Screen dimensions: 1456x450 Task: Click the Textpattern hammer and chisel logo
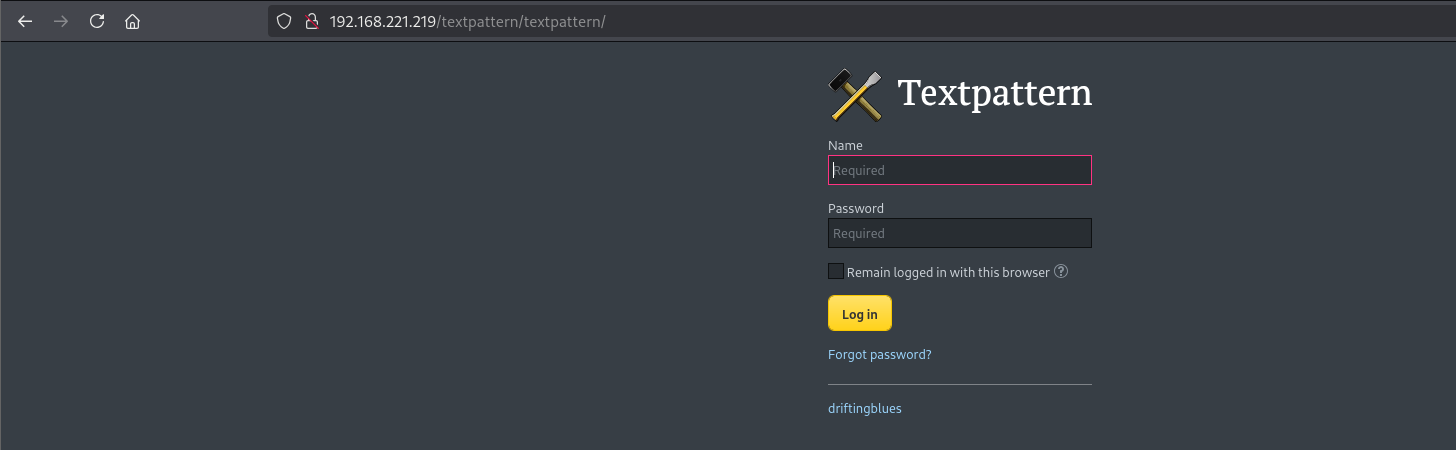point(855,95)
